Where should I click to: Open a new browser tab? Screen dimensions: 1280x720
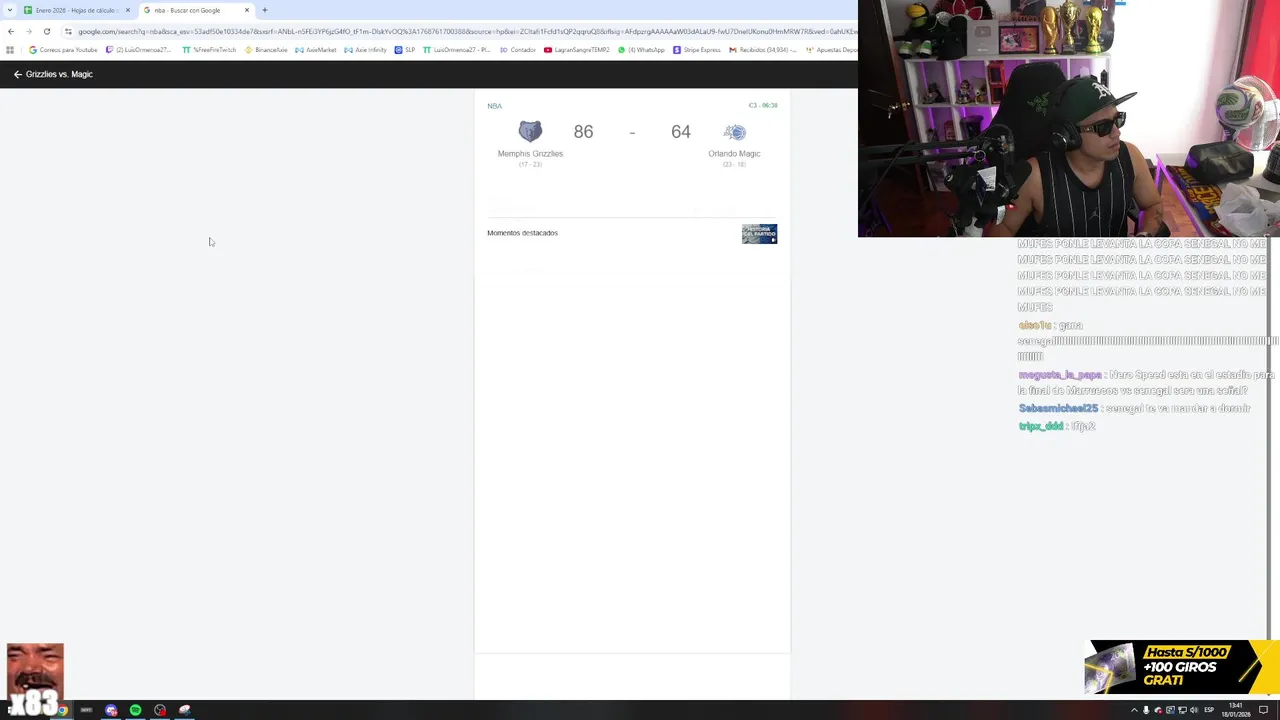pos(265,10)
